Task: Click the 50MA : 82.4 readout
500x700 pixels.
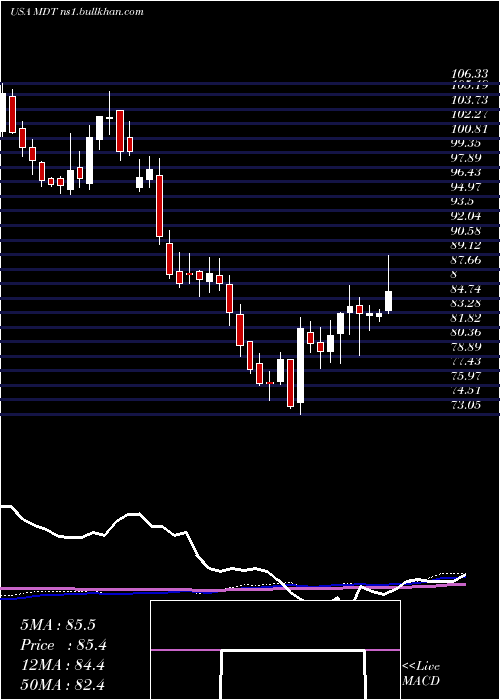Action: click(x=62, y=685)
